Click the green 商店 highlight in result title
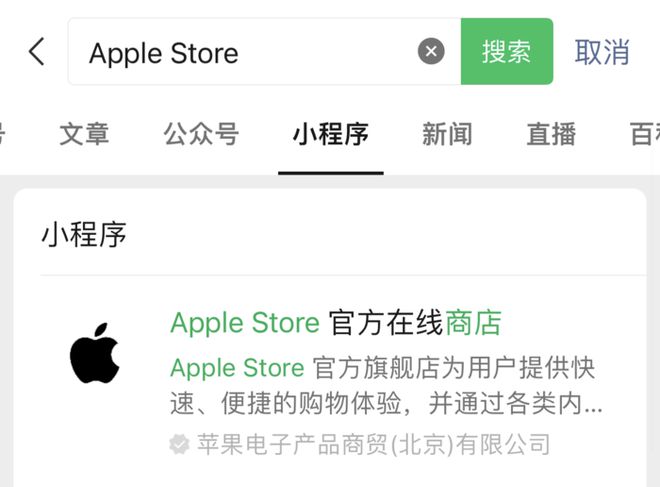The image size is (660, 487). 473,323
